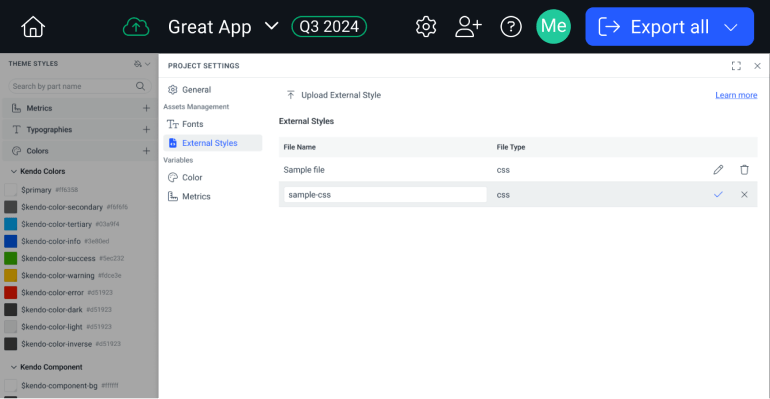Go to the home screen icon
The height and width of the screenshot is (399, 770).
(33, 27)
